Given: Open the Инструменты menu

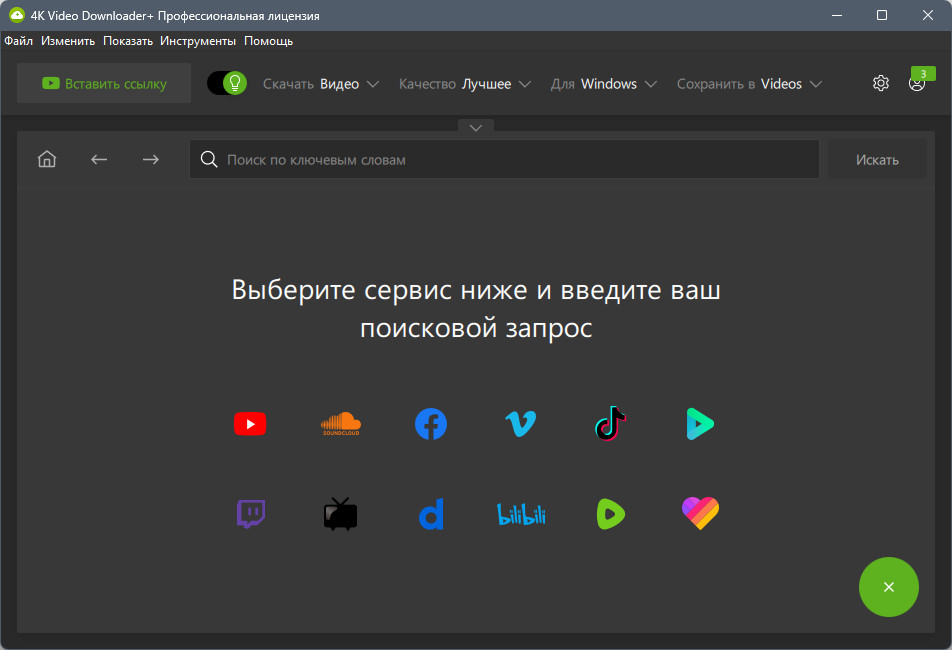Looking at the screenshot, I should coord(198,41).
